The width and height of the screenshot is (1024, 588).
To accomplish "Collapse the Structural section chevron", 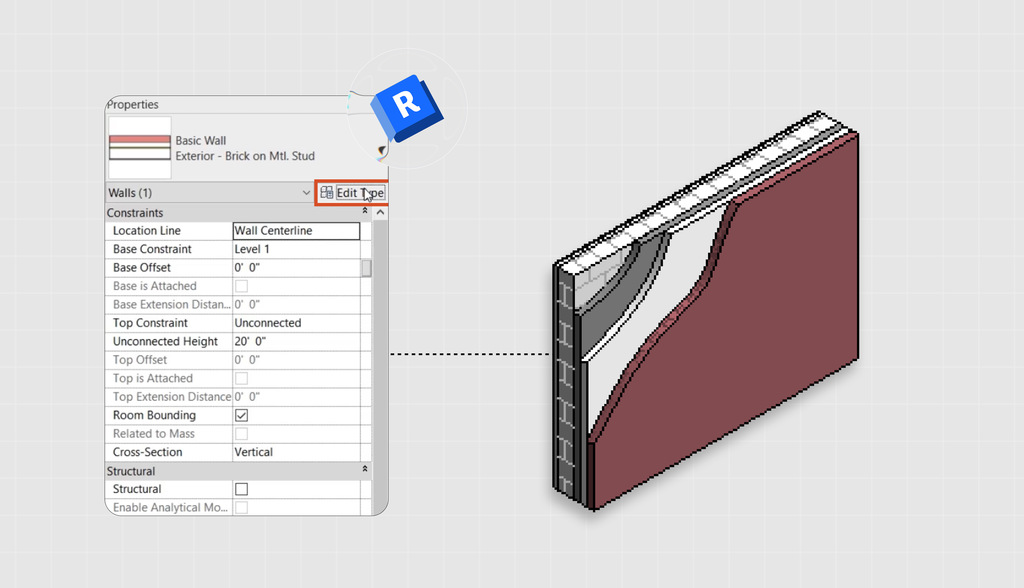I will [x=367, y=471].
